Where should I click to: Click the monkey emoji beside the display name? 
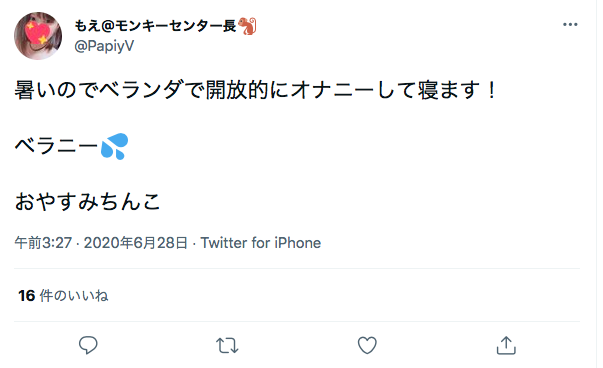click(x=247, y=26)
